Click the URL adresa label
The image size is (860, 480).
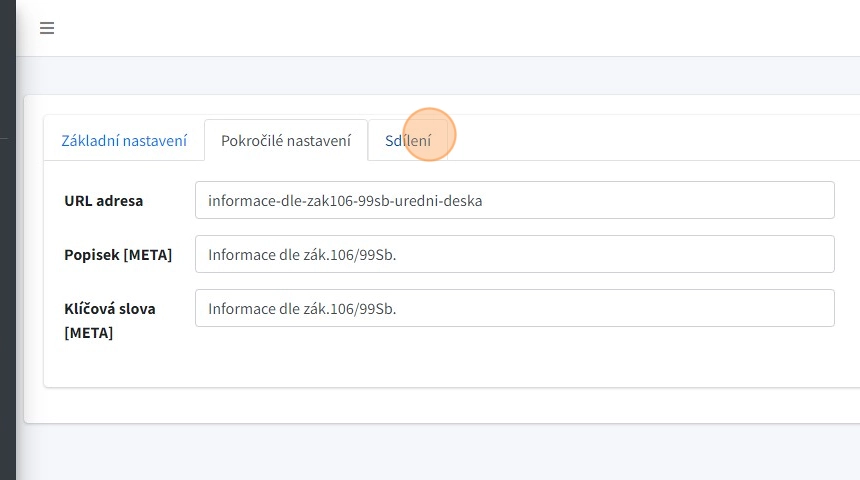103,200
